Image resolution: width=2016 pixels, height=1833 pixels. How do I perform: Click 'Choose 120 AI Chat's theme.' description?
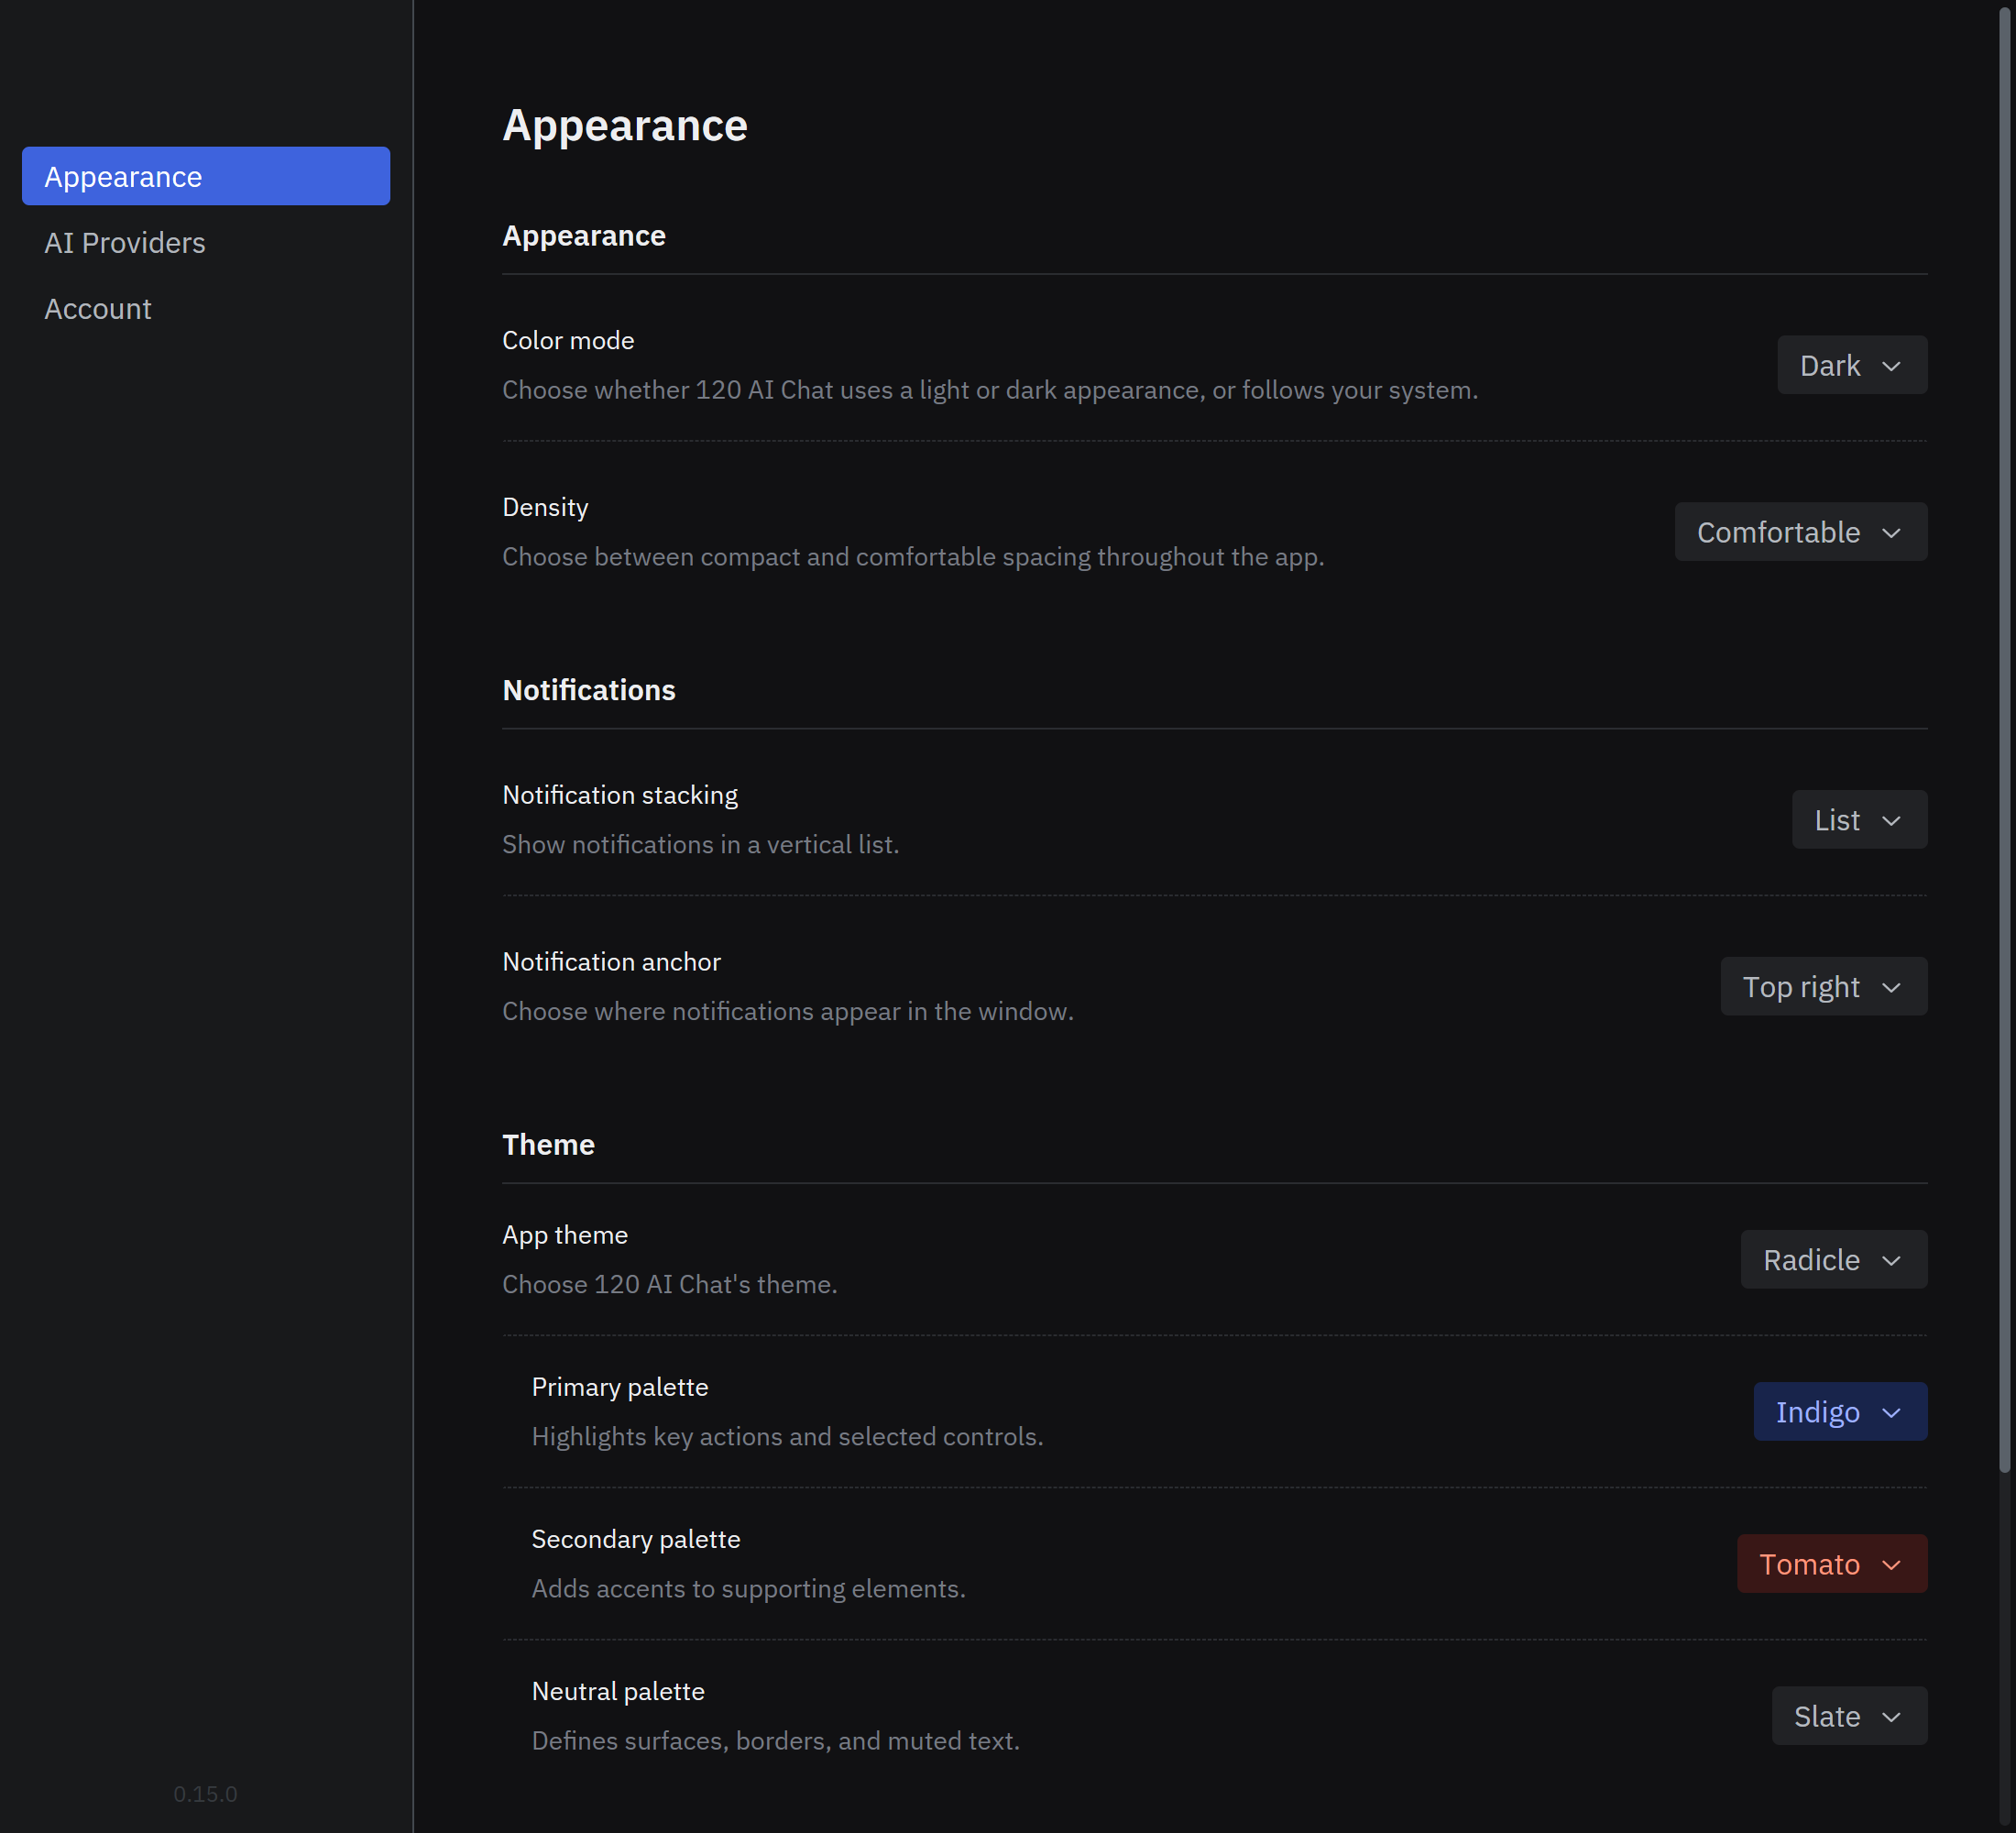point(670,1285)
